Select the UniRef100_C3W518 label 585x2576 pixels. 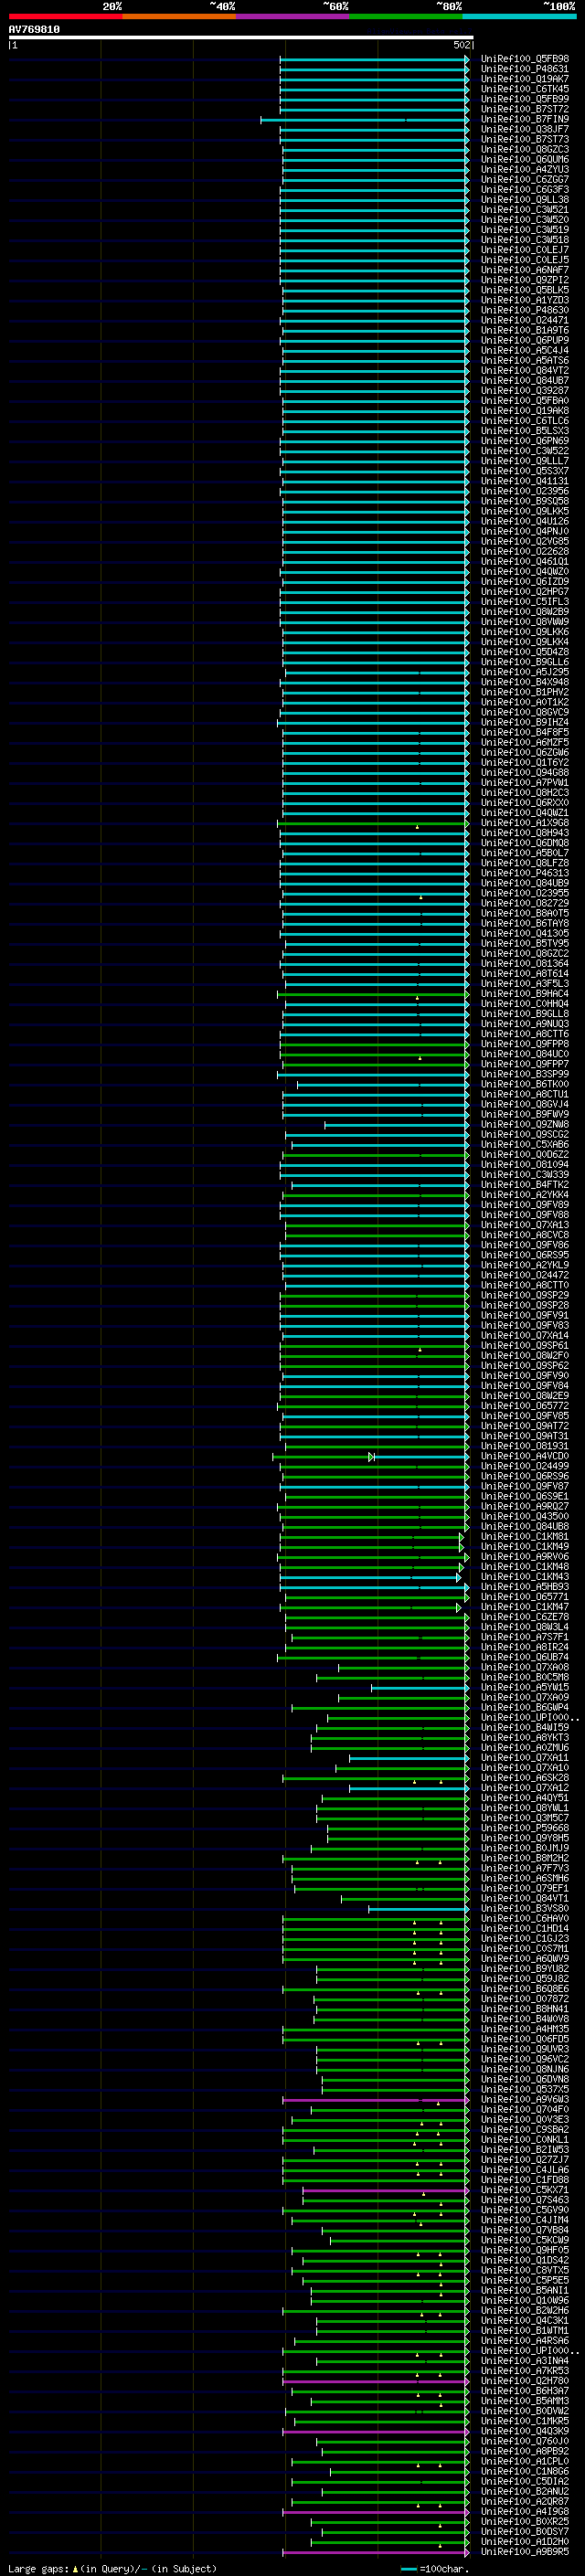524,240
